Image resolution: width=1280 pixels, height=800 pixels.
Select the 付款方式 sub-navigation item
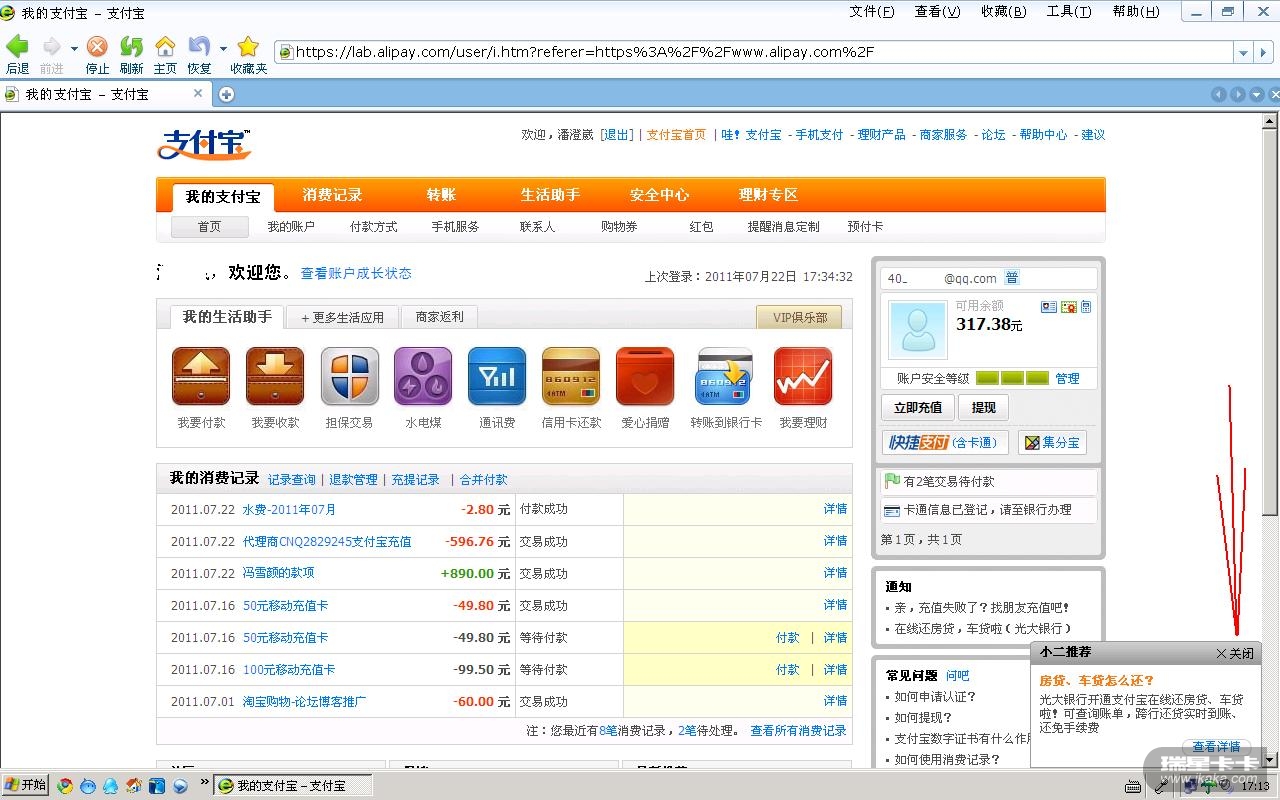click(x=374, y=227)
